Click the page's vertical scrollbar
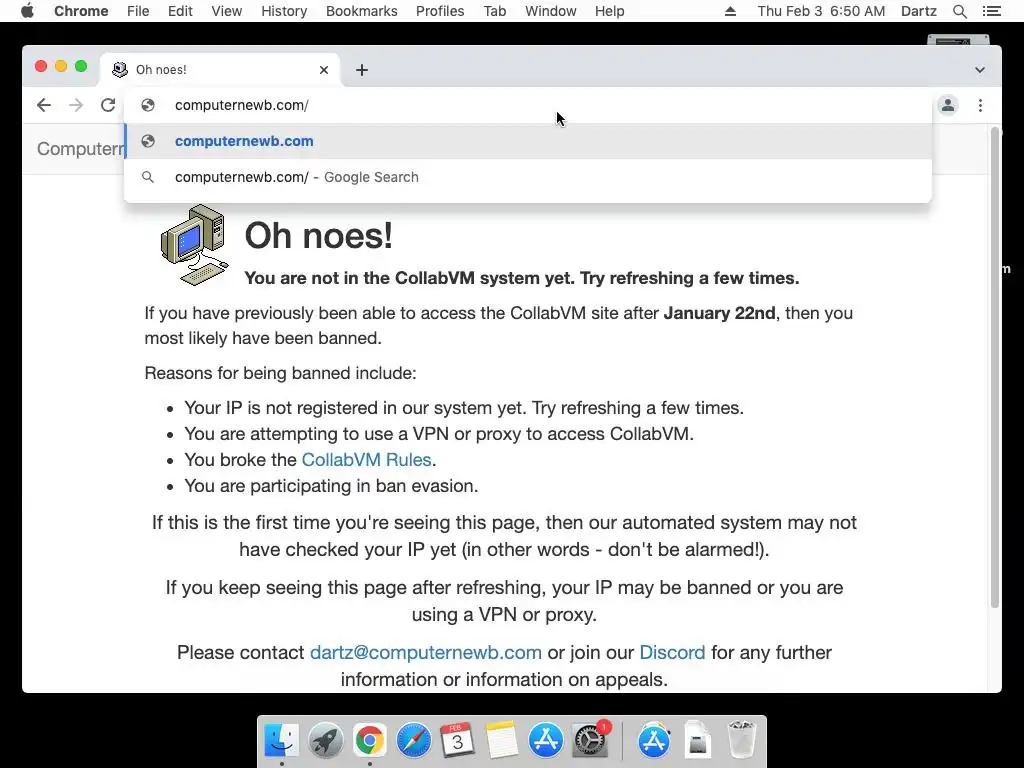Viewport: 1024px width, 768px height. coord(995,368)
